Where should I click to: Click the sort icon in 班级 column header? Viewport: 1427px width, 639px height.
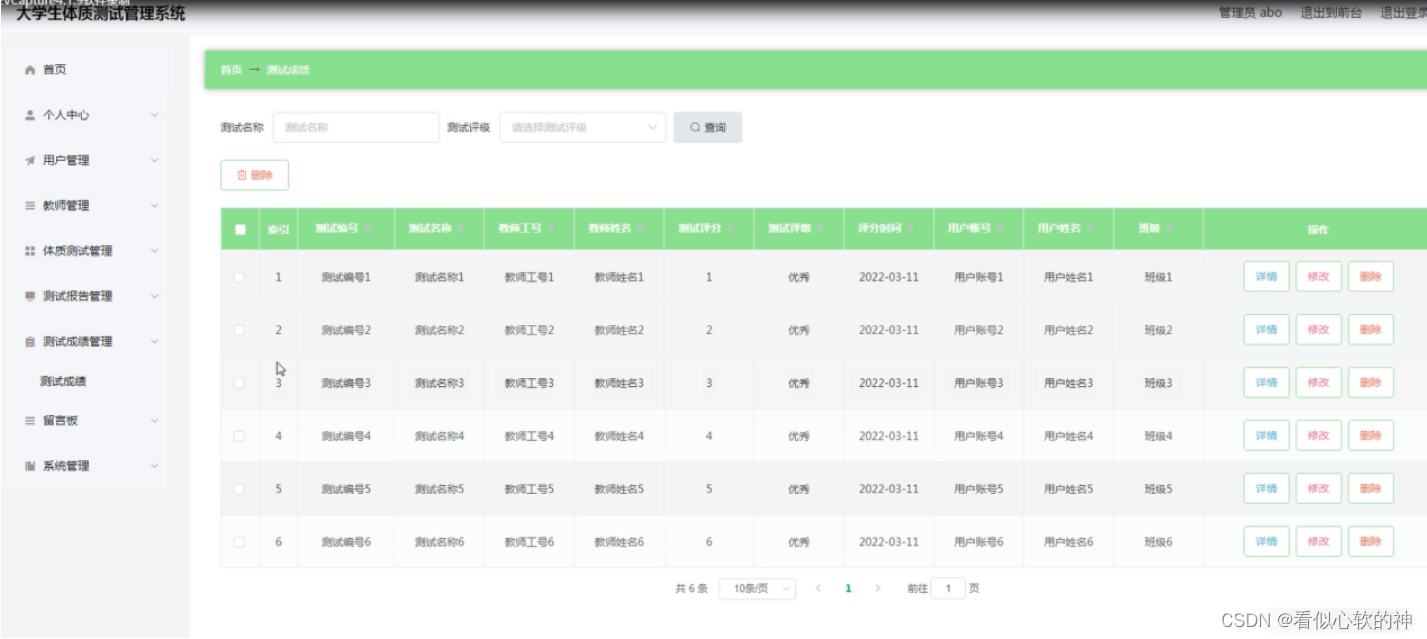[x=1169, y=229]
